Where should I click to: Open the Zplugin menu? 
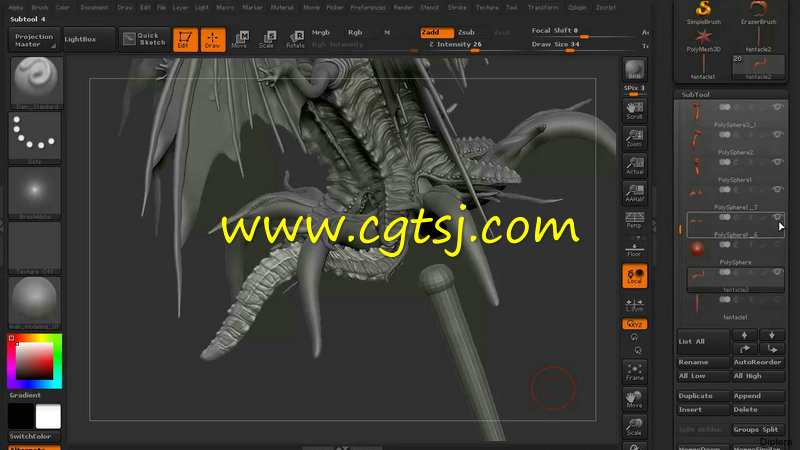pos(577,8)
